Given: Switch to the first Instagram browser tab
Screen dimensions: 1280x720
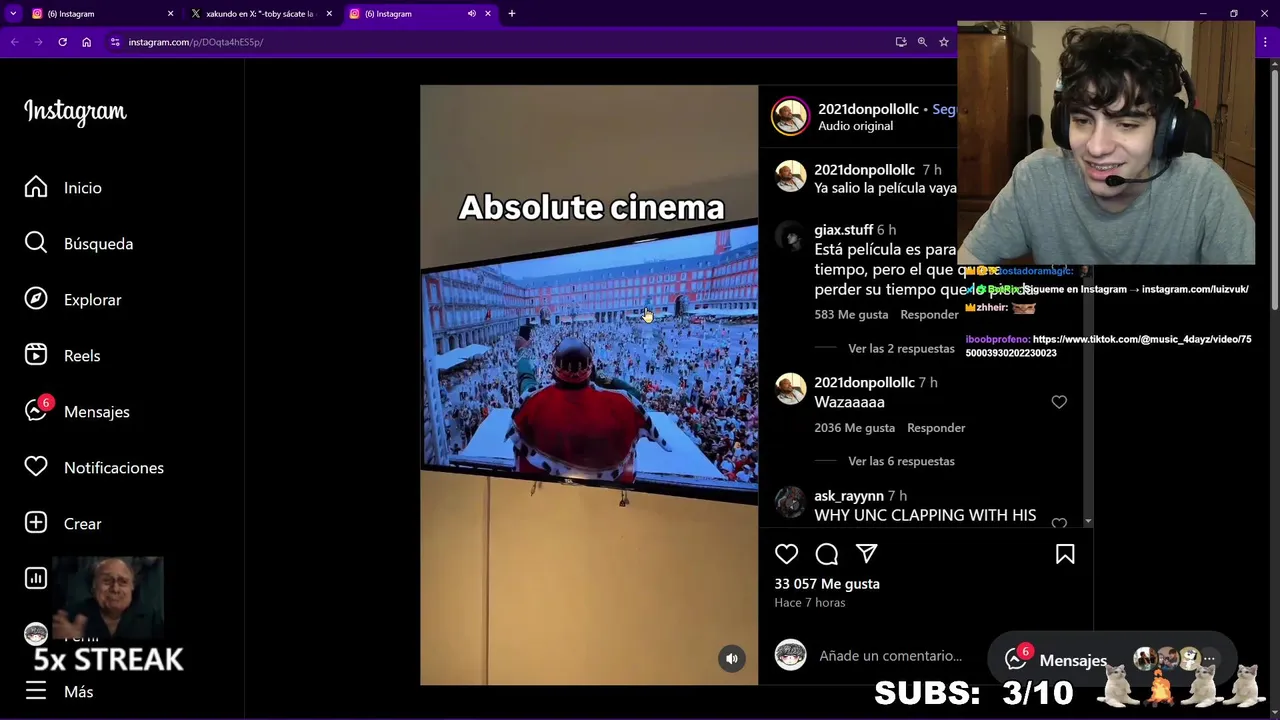Looking at the screenshot, I should coord(103,14).
